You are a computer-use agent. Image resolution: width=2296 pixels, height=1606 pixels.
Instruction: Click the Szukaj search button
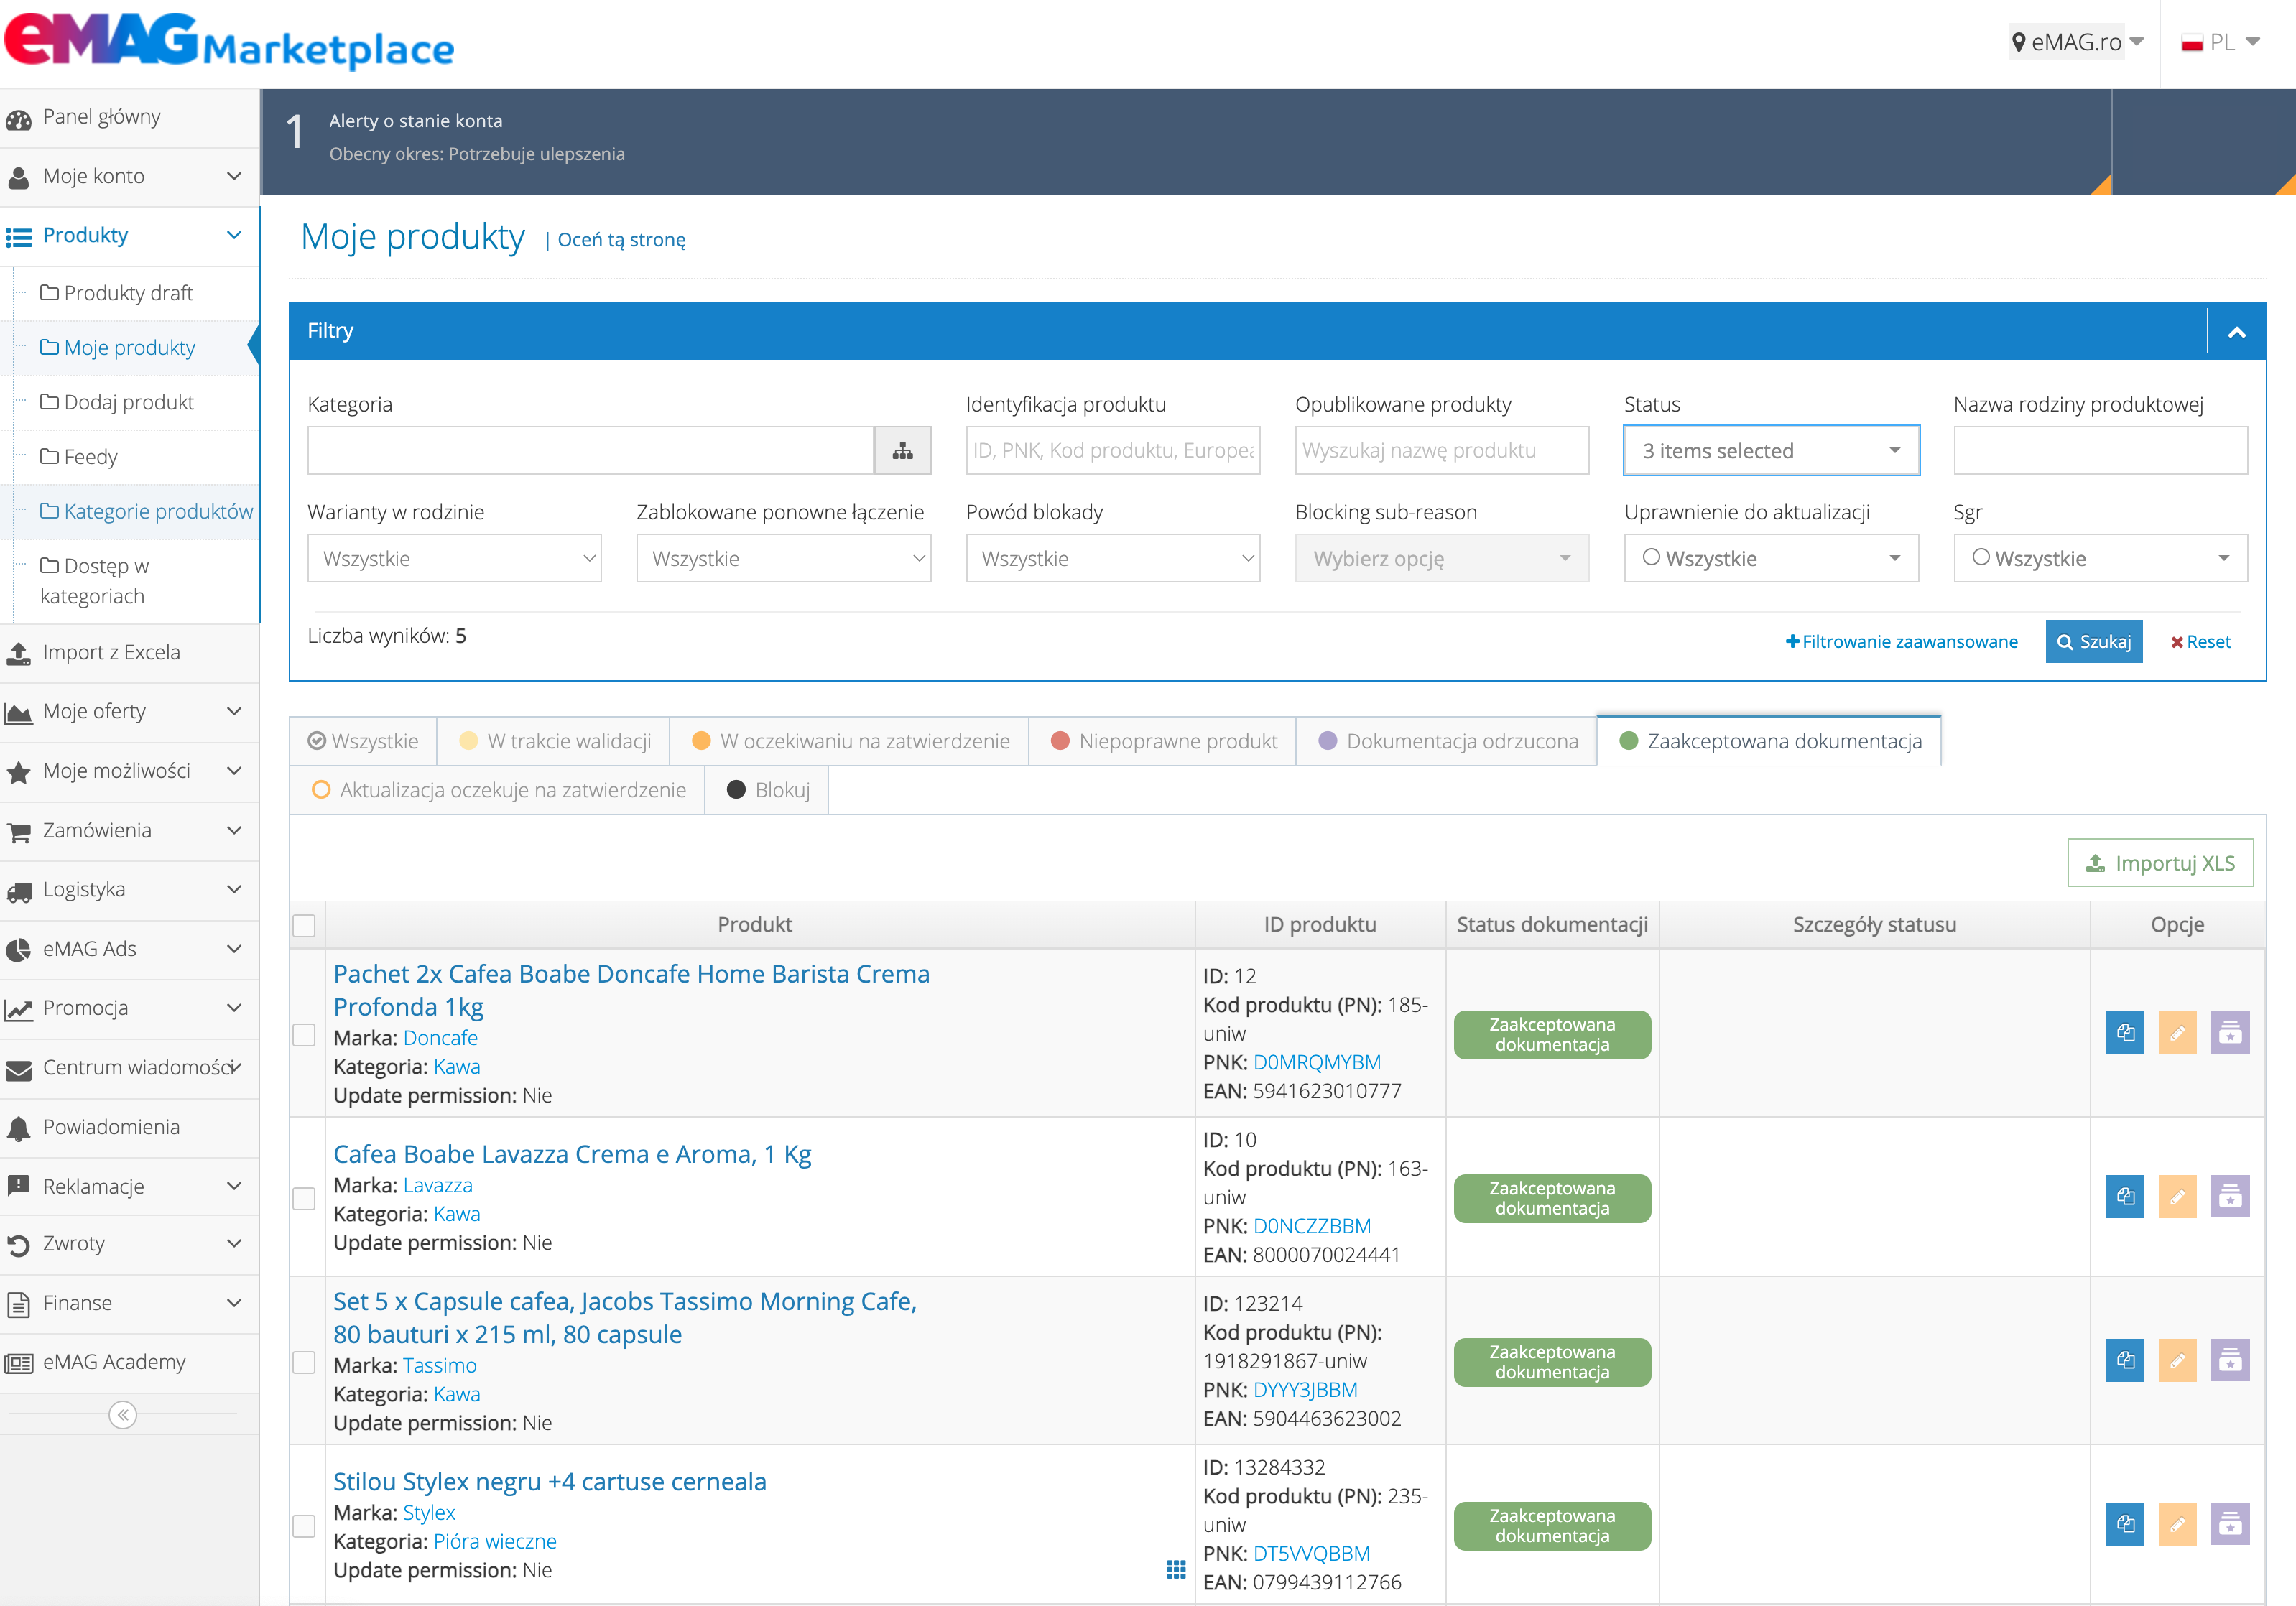[2094, 642]
